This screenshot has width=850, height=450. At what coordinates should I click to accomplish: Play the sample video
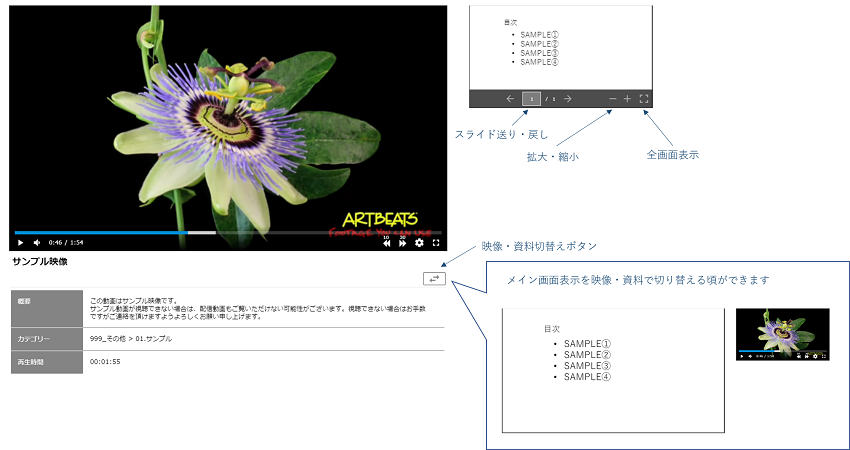[21, 243]
